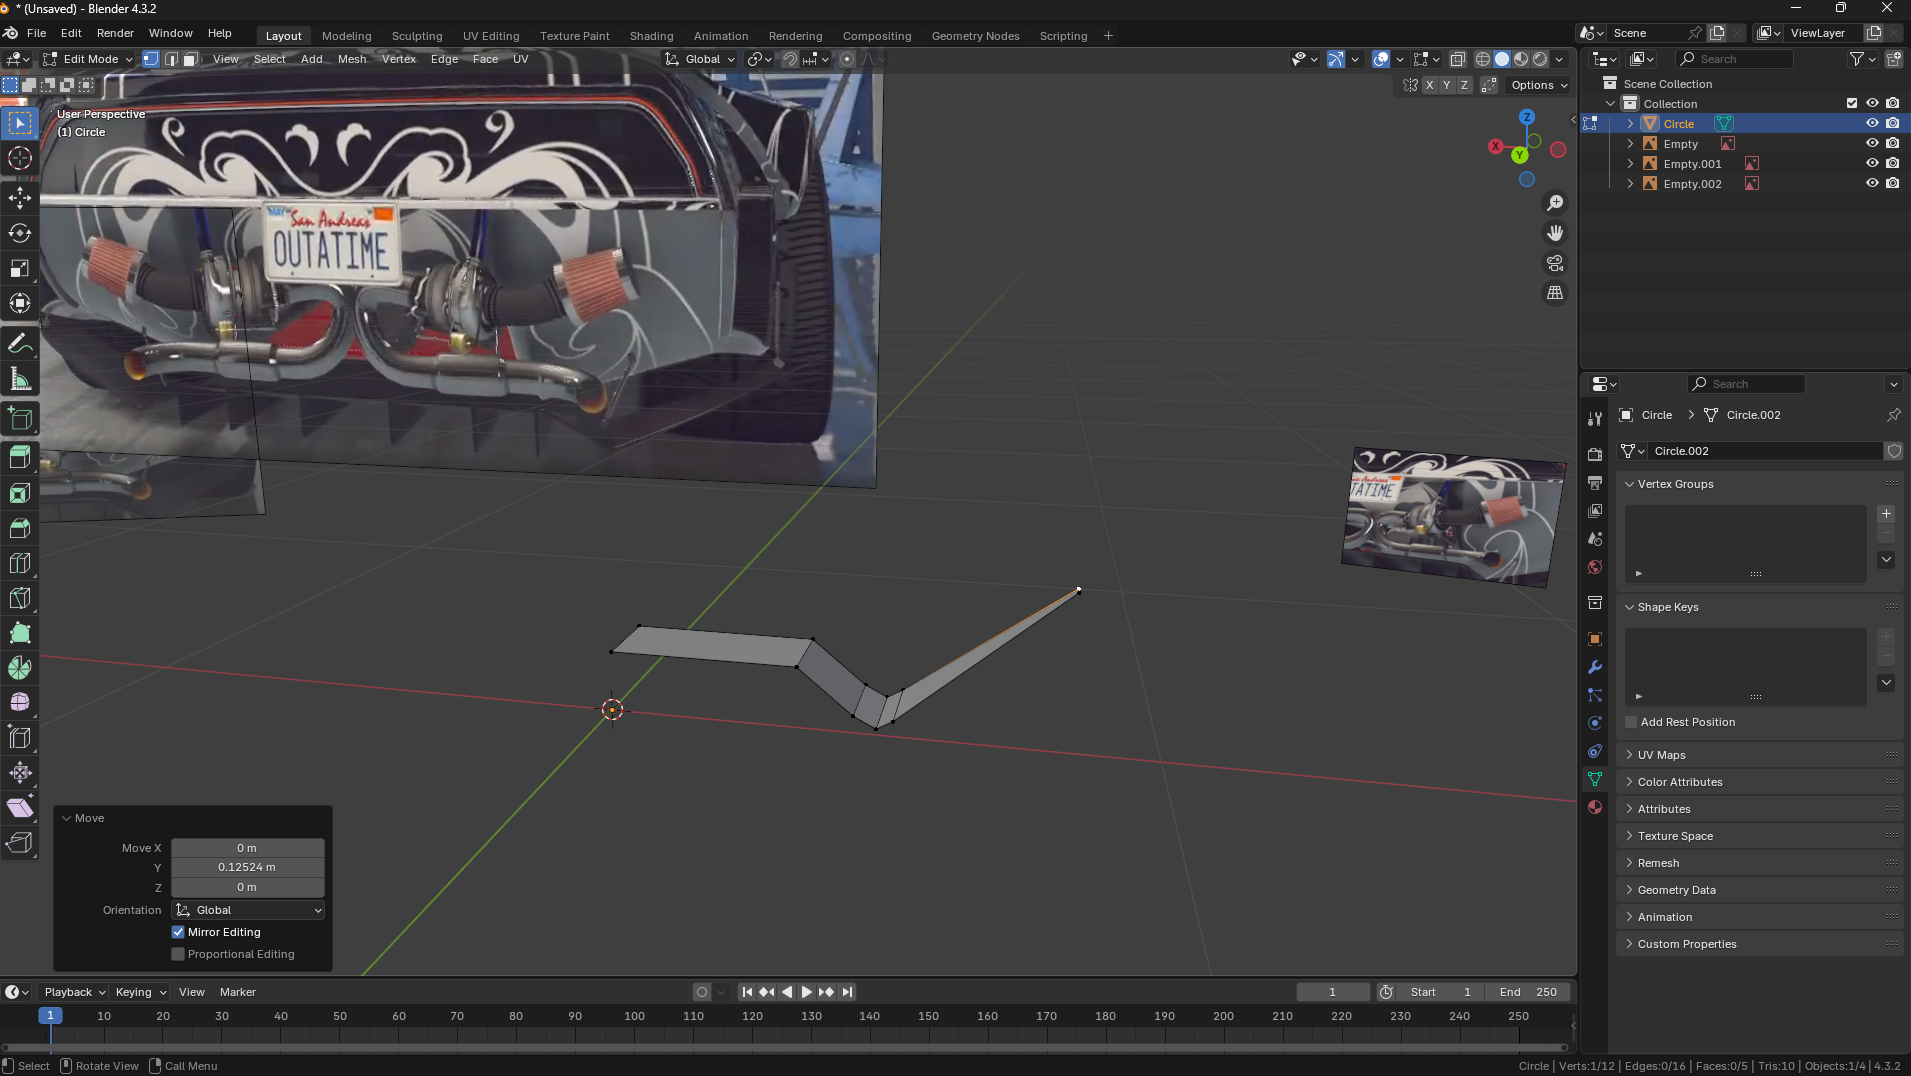This screenshot has height=1076, width=1911.
Task: Select the Rotate tool in the toolbar
Action: [20, 233]
